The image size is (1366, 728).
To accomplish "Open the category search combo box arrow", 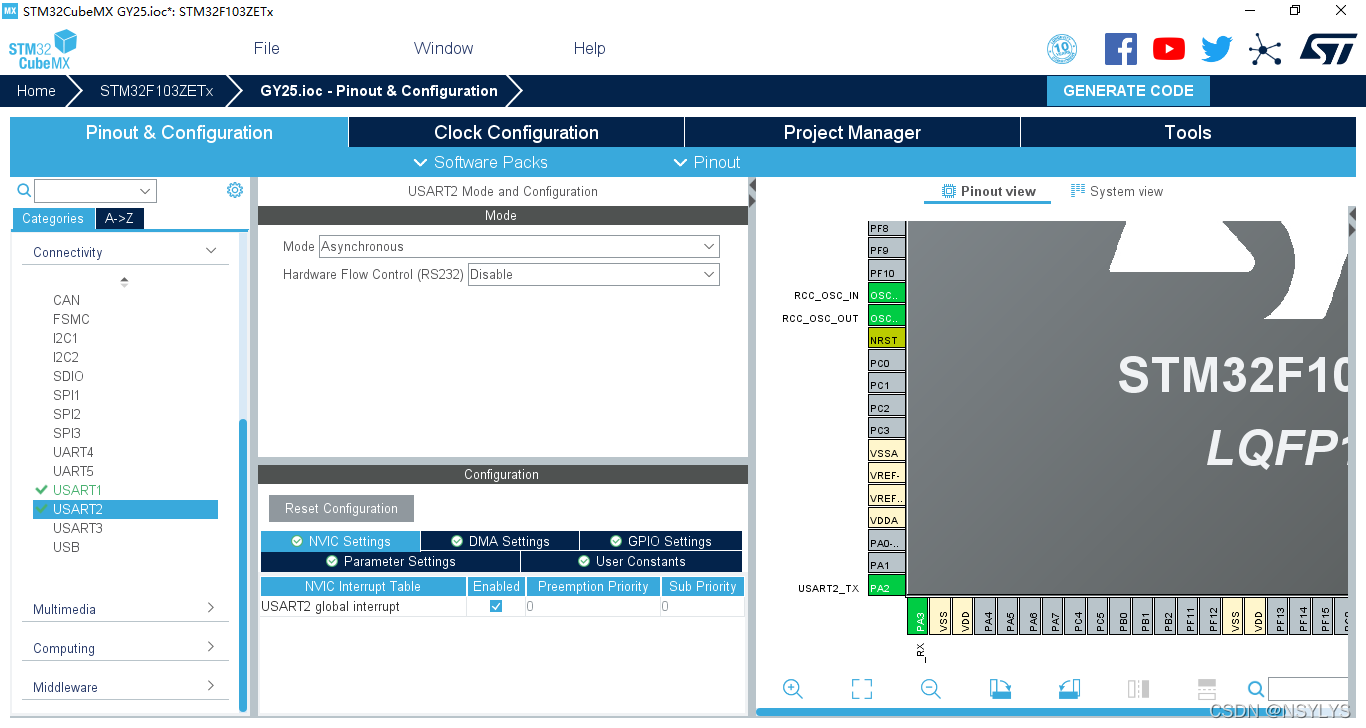I will coord(146,190).
